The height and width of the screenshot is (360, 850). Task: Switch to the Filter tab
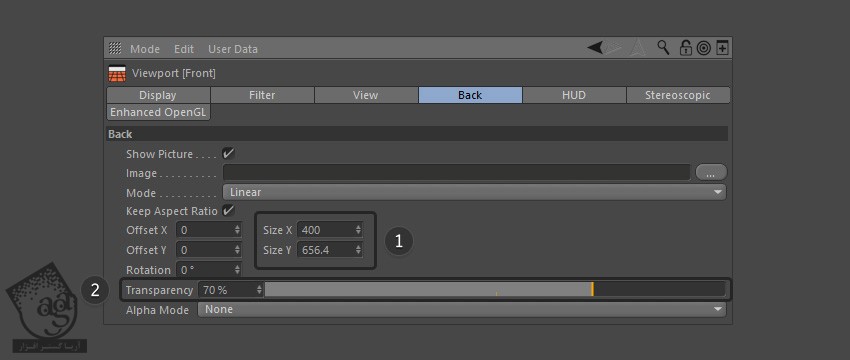coord(262,95)
